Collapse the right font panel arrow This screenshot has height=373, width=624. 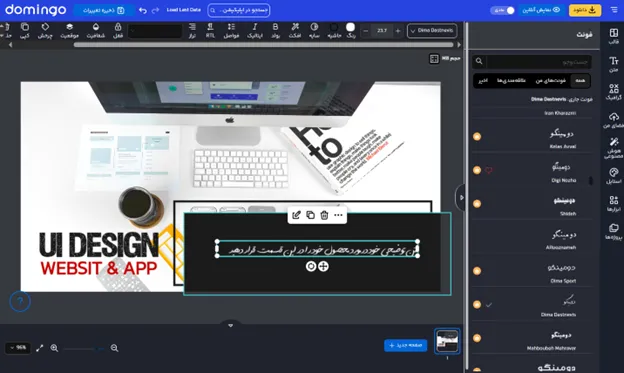pyautogui.click(x=460, y=197)
